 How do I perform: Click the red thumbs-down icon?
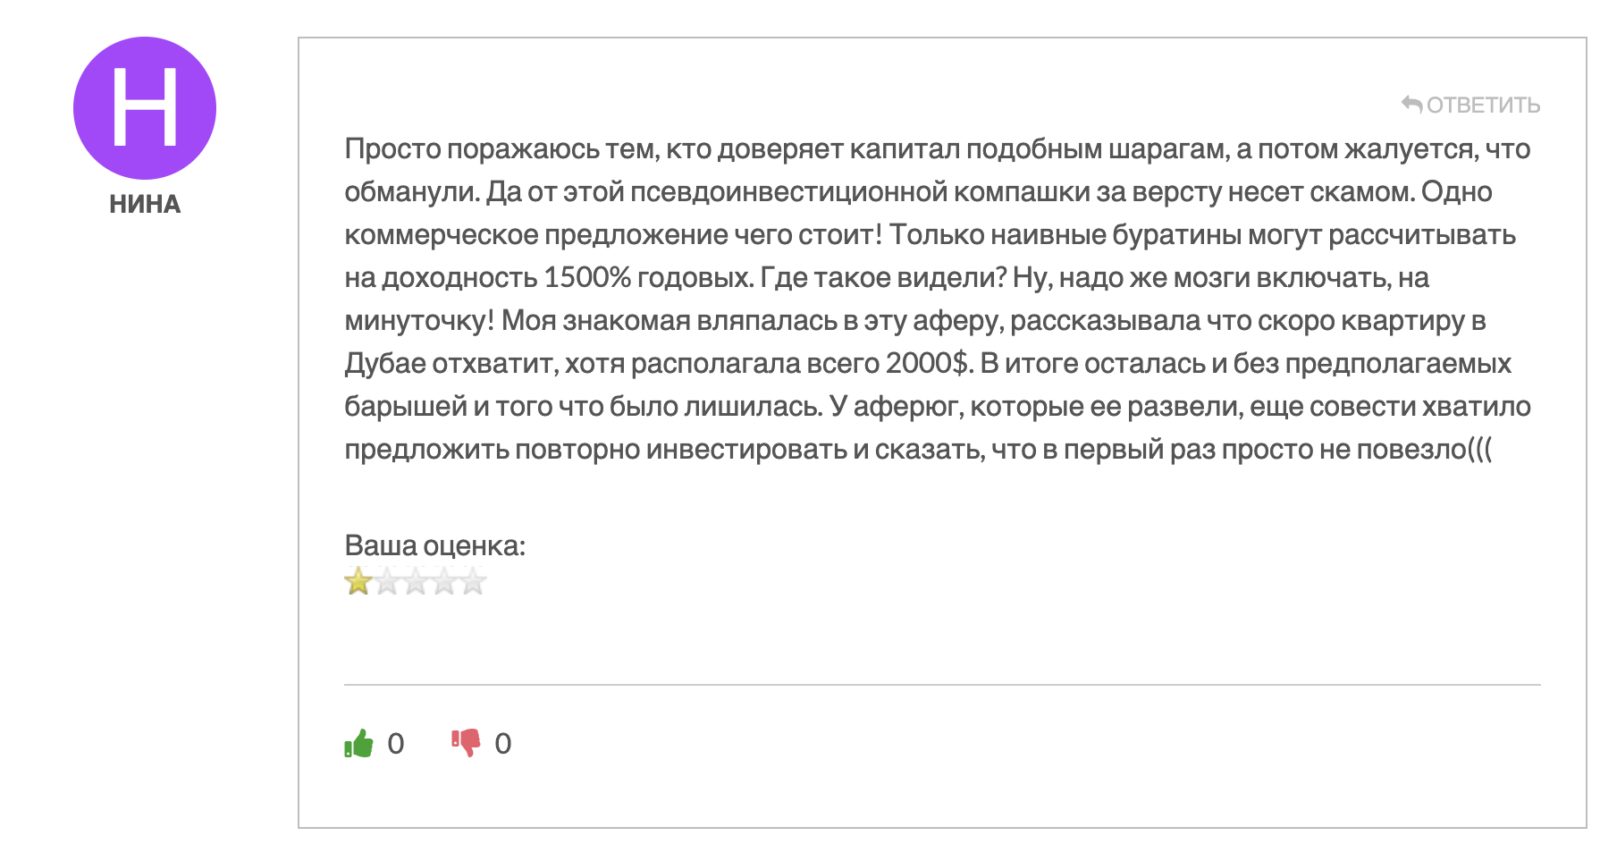tap(466, 743)
